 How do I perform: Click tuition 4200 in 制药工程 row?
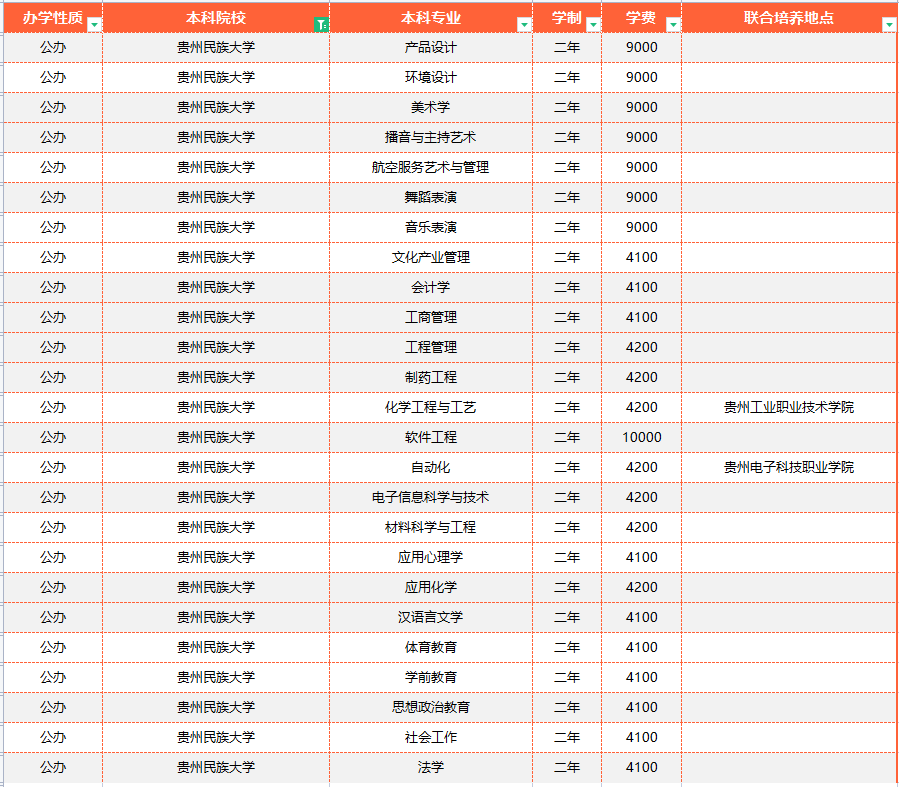click(642, 377)
